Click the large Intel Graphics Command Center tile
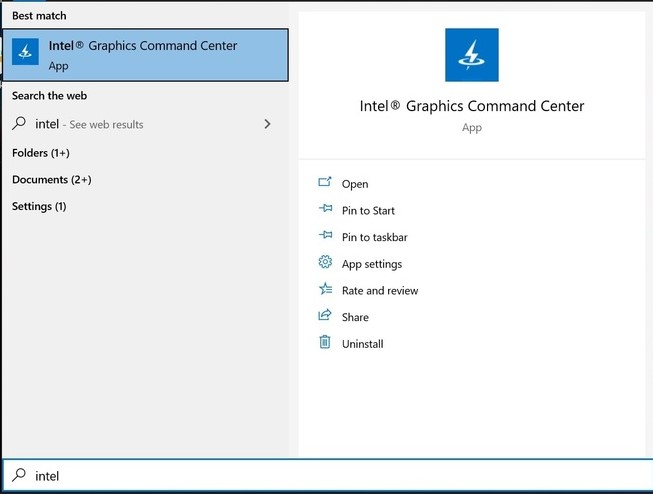The width and height of the screenshot is (653, 494). tap(471, 55)
